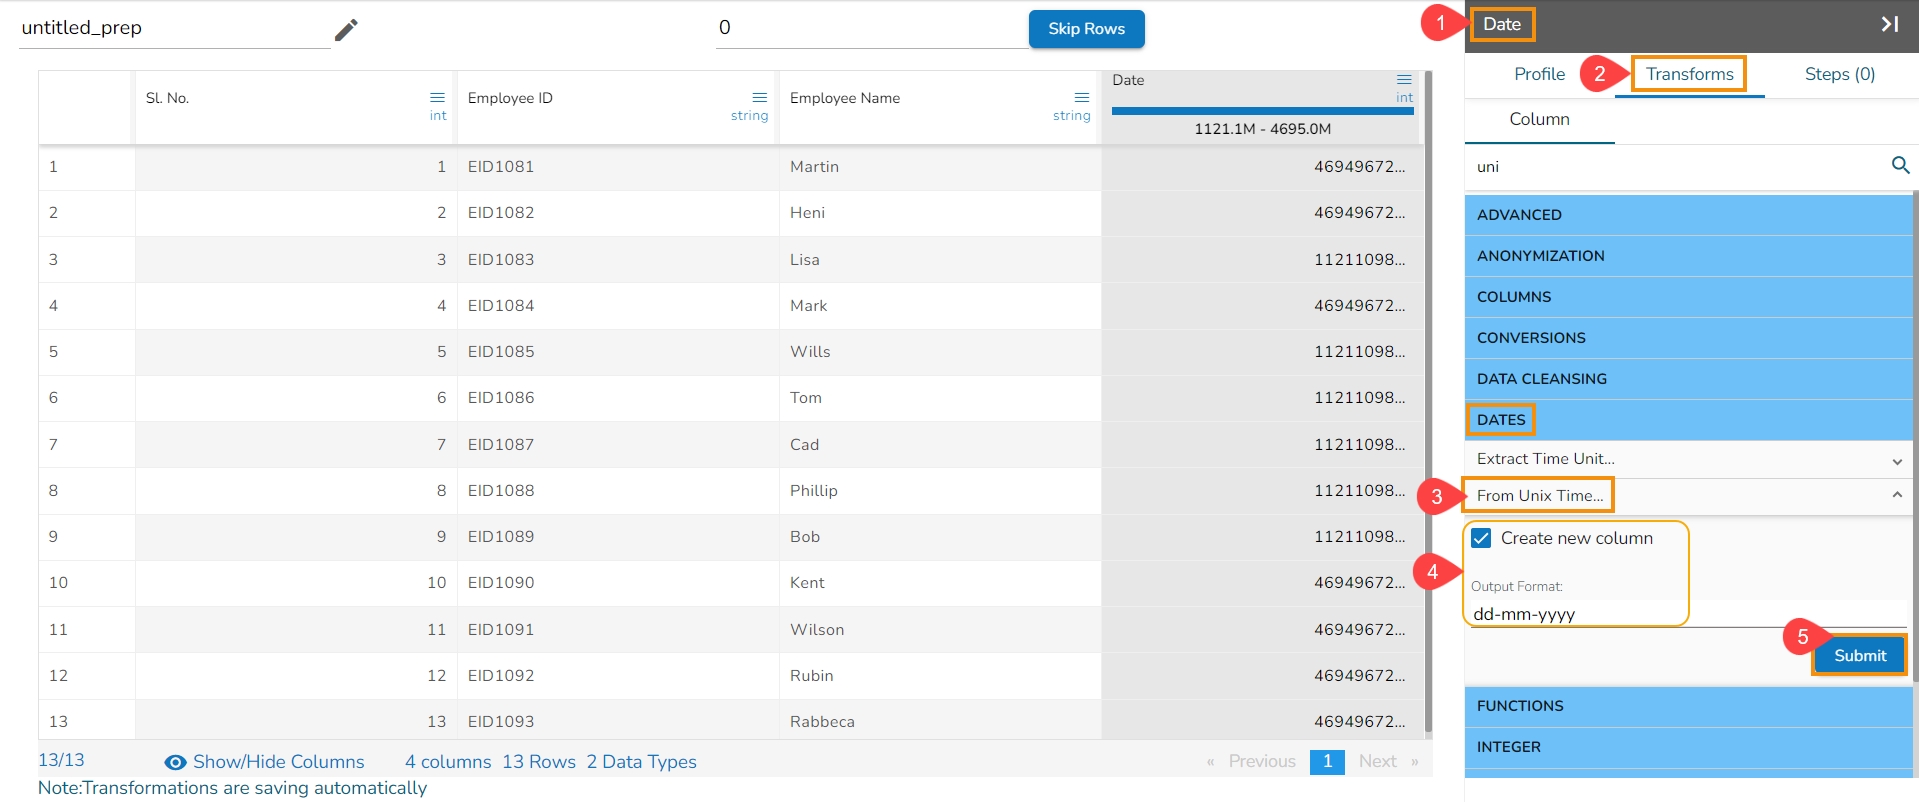Image resolution: width=1919 pixels, height=802 pixels.
Task: Submit the From Unix Time transform
Action: pos(1859,656)
